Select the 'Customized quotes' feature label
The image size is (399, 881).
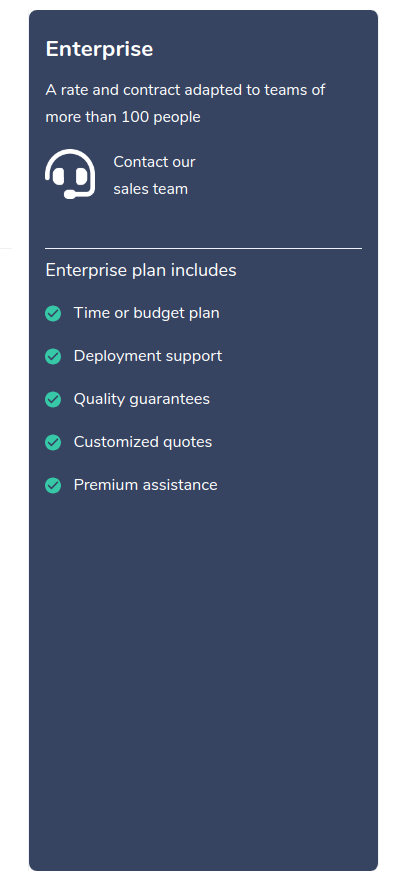click(143, 442)
